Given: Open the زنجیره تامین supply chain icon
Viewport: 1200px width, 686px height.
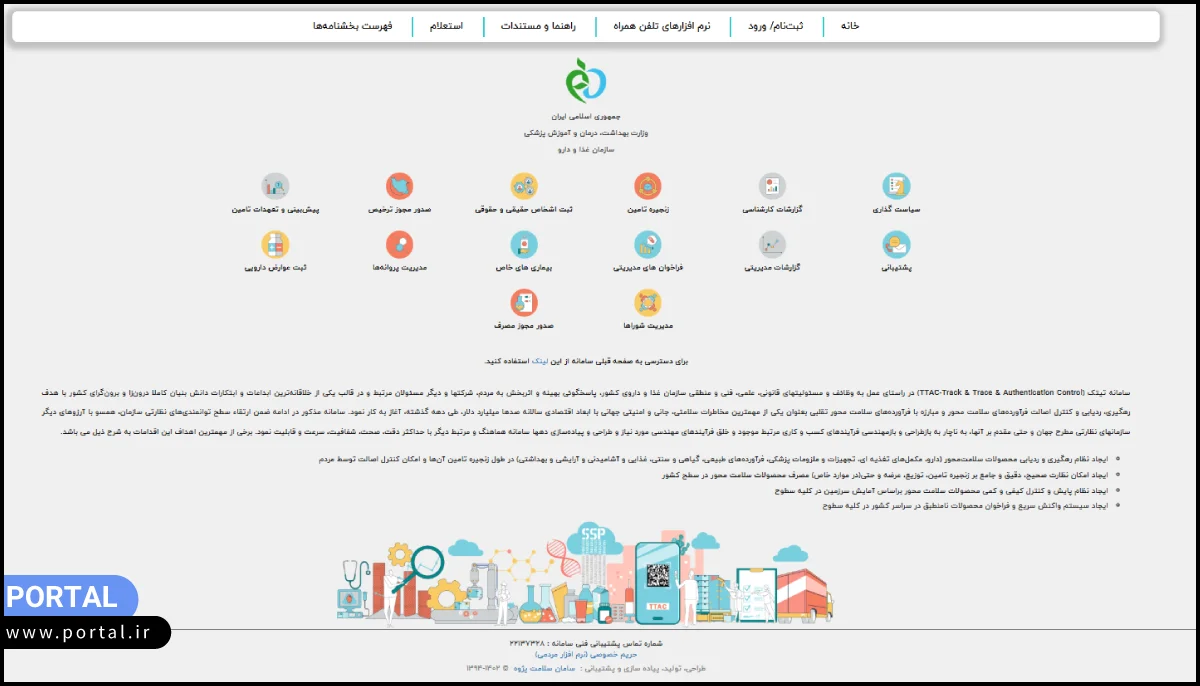Looking at the screenshot, I should click(x=648, y=187).
